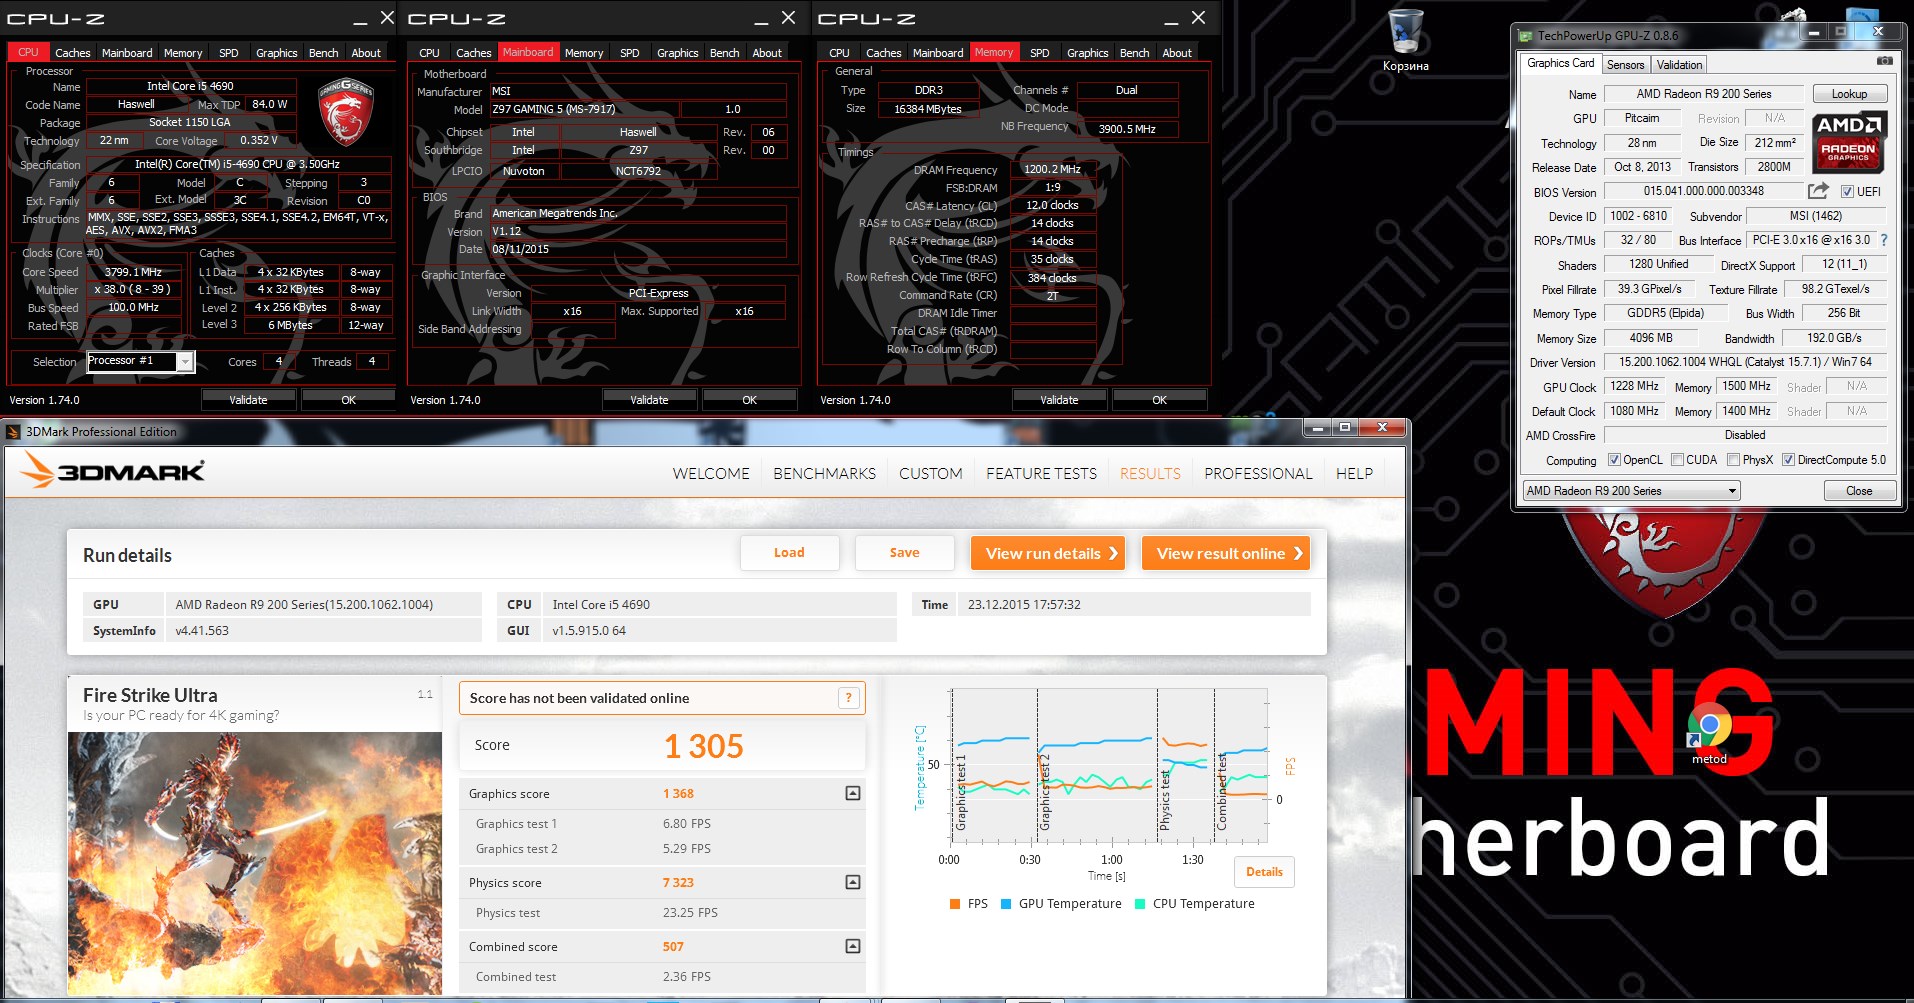Viewport: 1914px width, 1003px height.
Task: Click the Save button in Run details
Action: click(904, 553)
